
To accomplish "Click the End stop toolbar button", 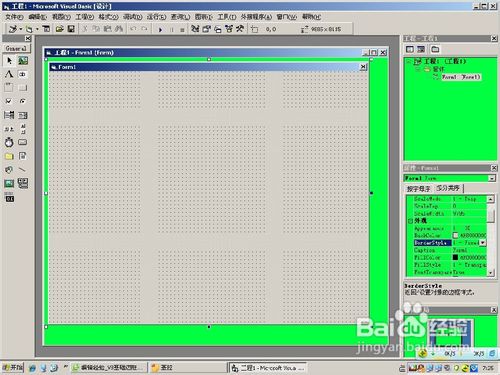I will 182,29.
